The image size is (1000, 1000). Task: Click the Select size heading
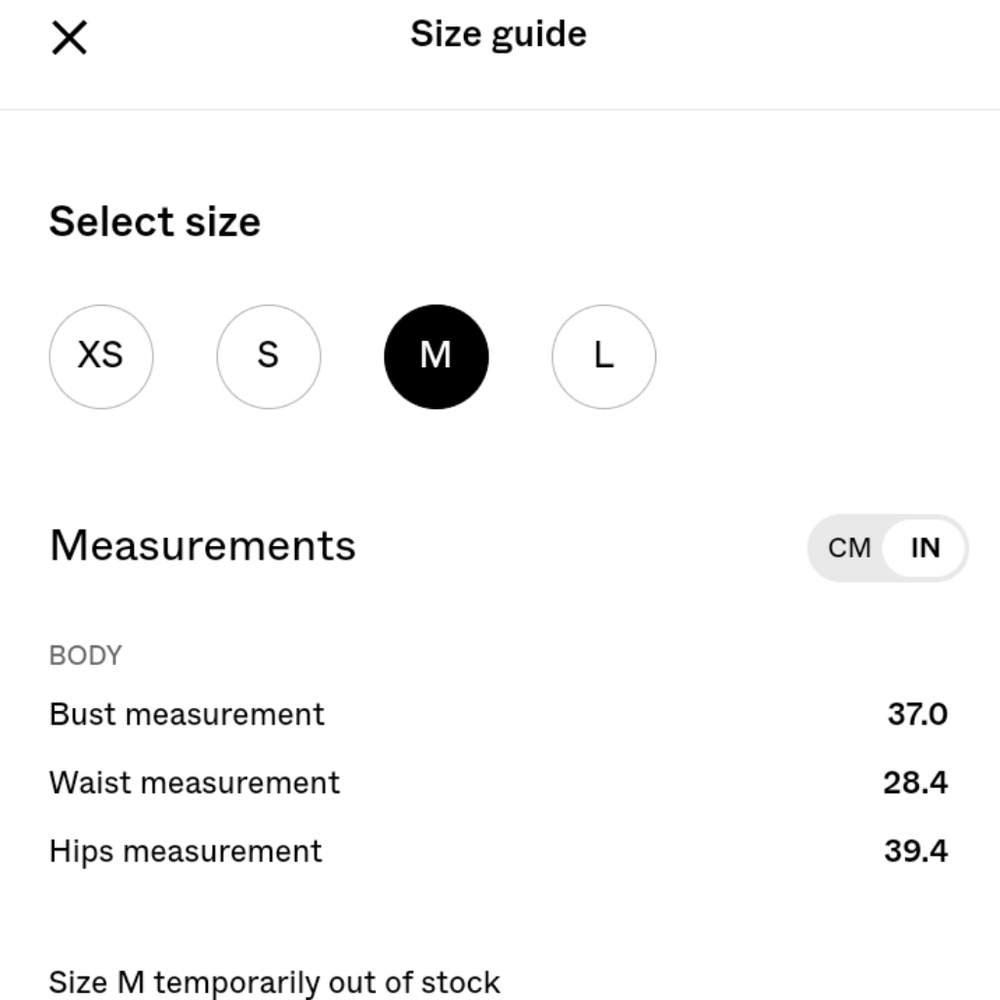(155, 222)
